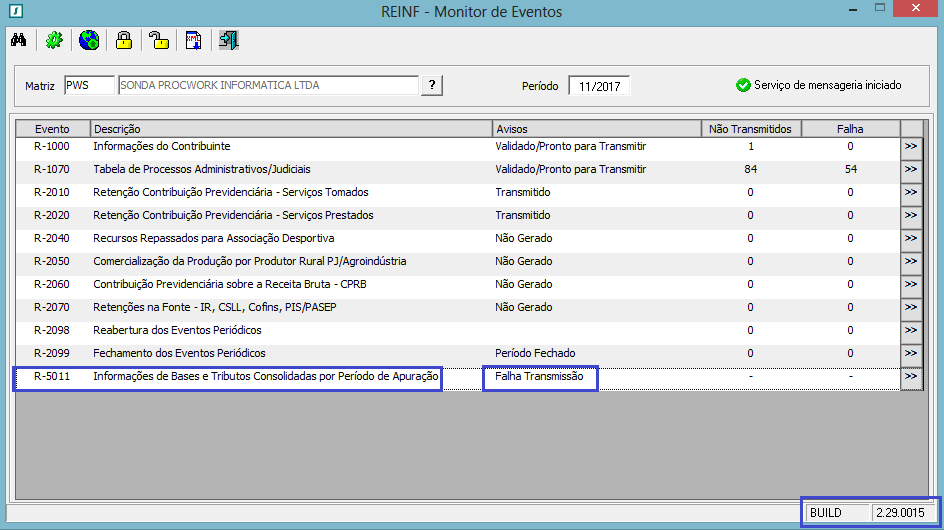
Task: Expand details for event R-1070
Action: [910, 169]
